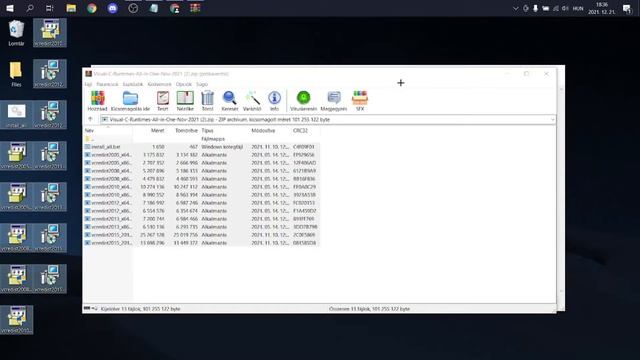Open the Nézőke (View) toolbar icon
640x360 pixels.
pyautogui.click(x=185, y=101)
